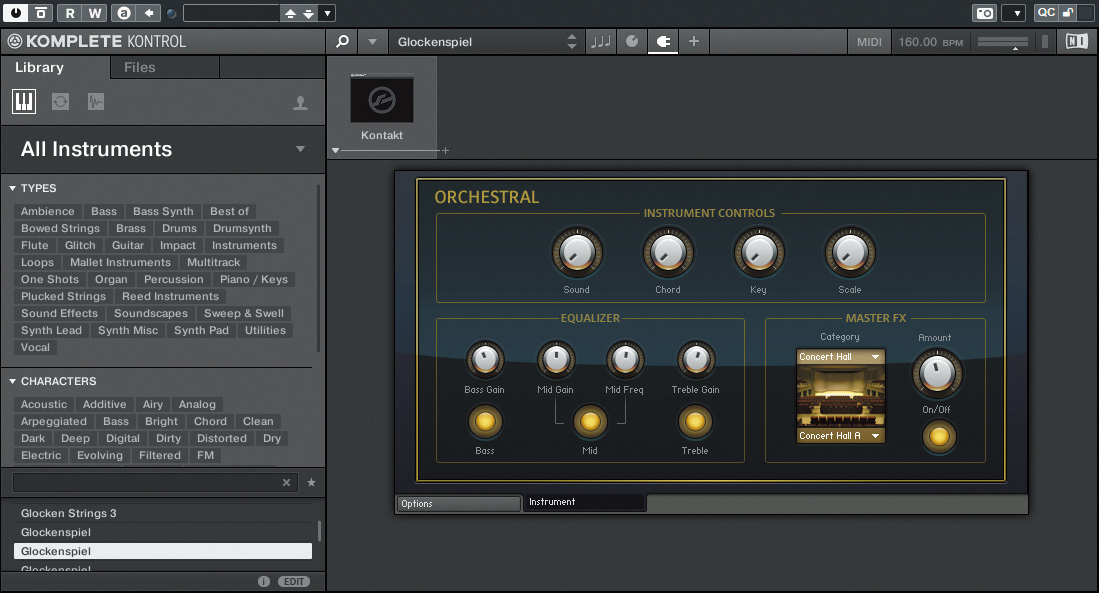Image resolution: width=1099 pixels, height=593 pixels.
Task: Show the plug-in chain view icon
Action: (662, 41)
